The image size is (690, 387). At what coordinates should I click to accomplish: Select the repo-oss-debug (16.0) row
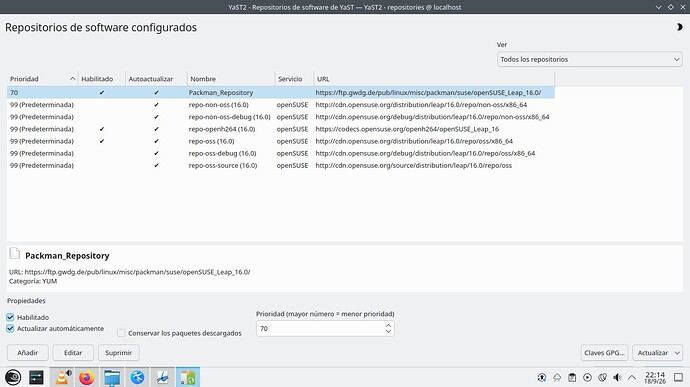tap(281, 153)
